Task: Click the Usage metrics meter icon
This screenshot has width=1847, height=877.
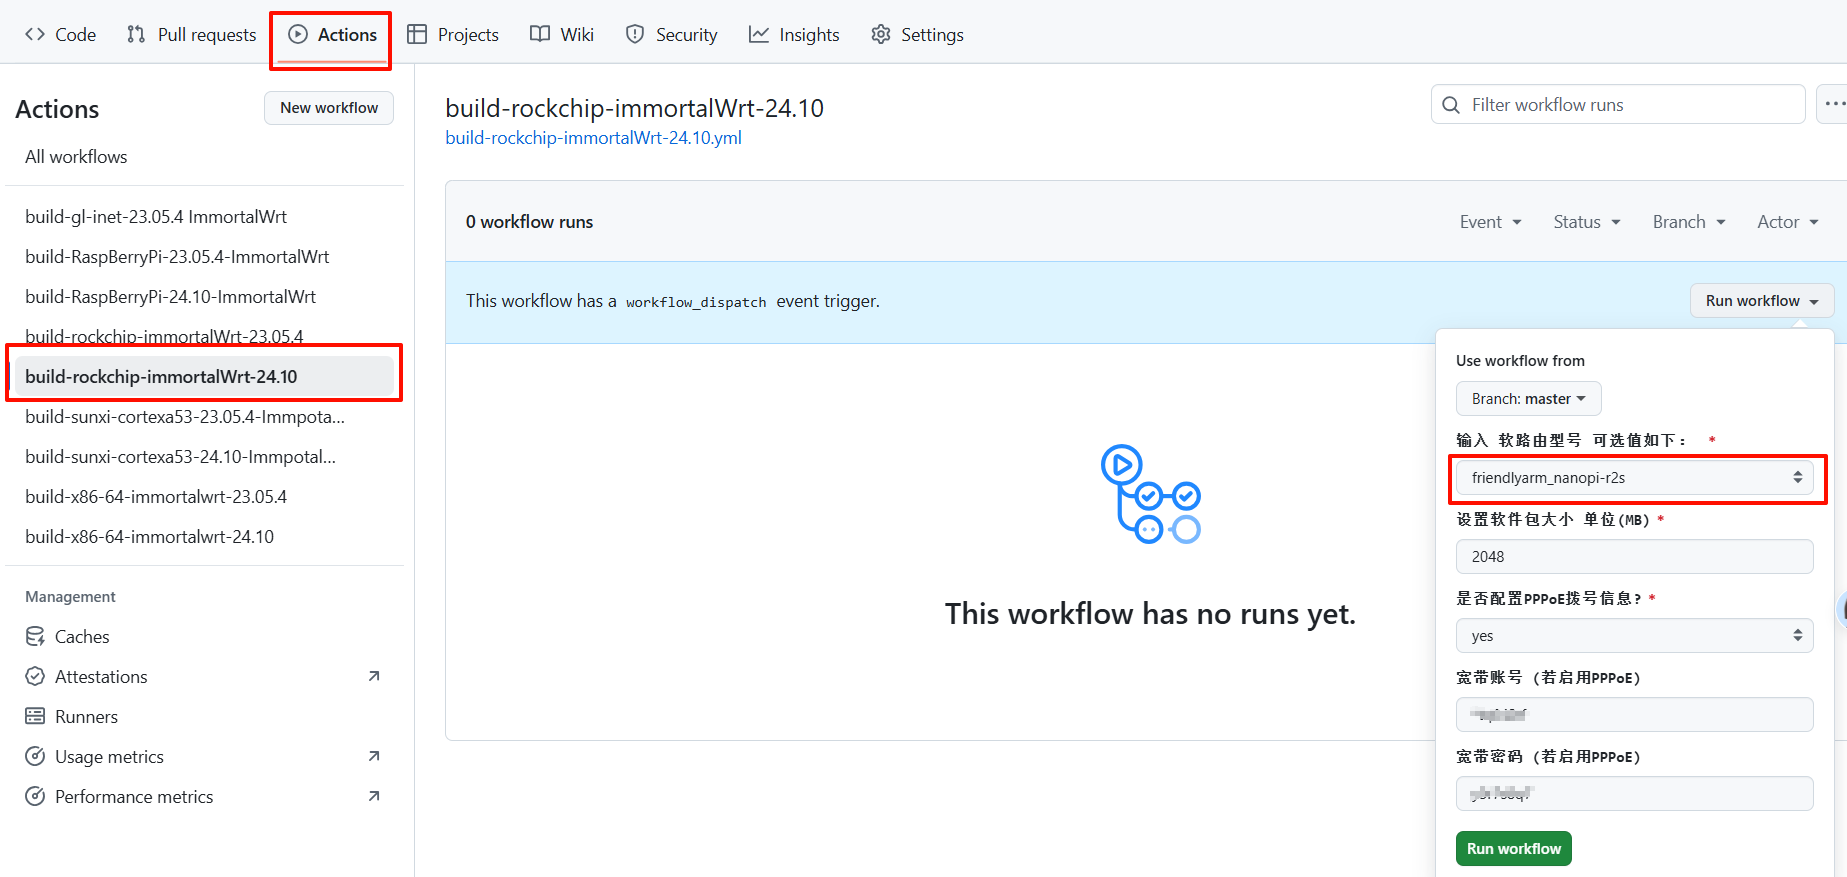Action: click(35, 757)
